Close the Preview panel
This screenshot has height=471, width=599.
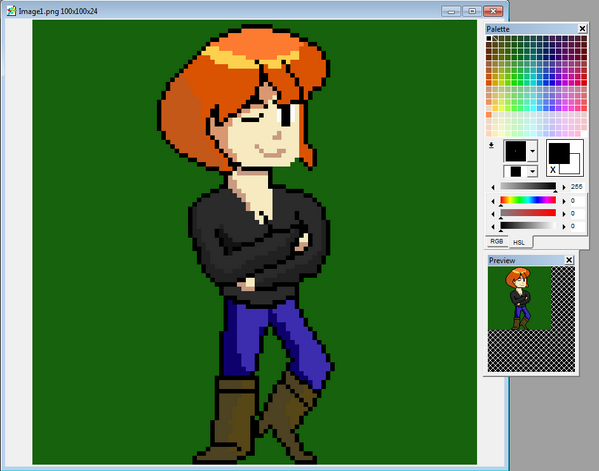coord(569,260)
